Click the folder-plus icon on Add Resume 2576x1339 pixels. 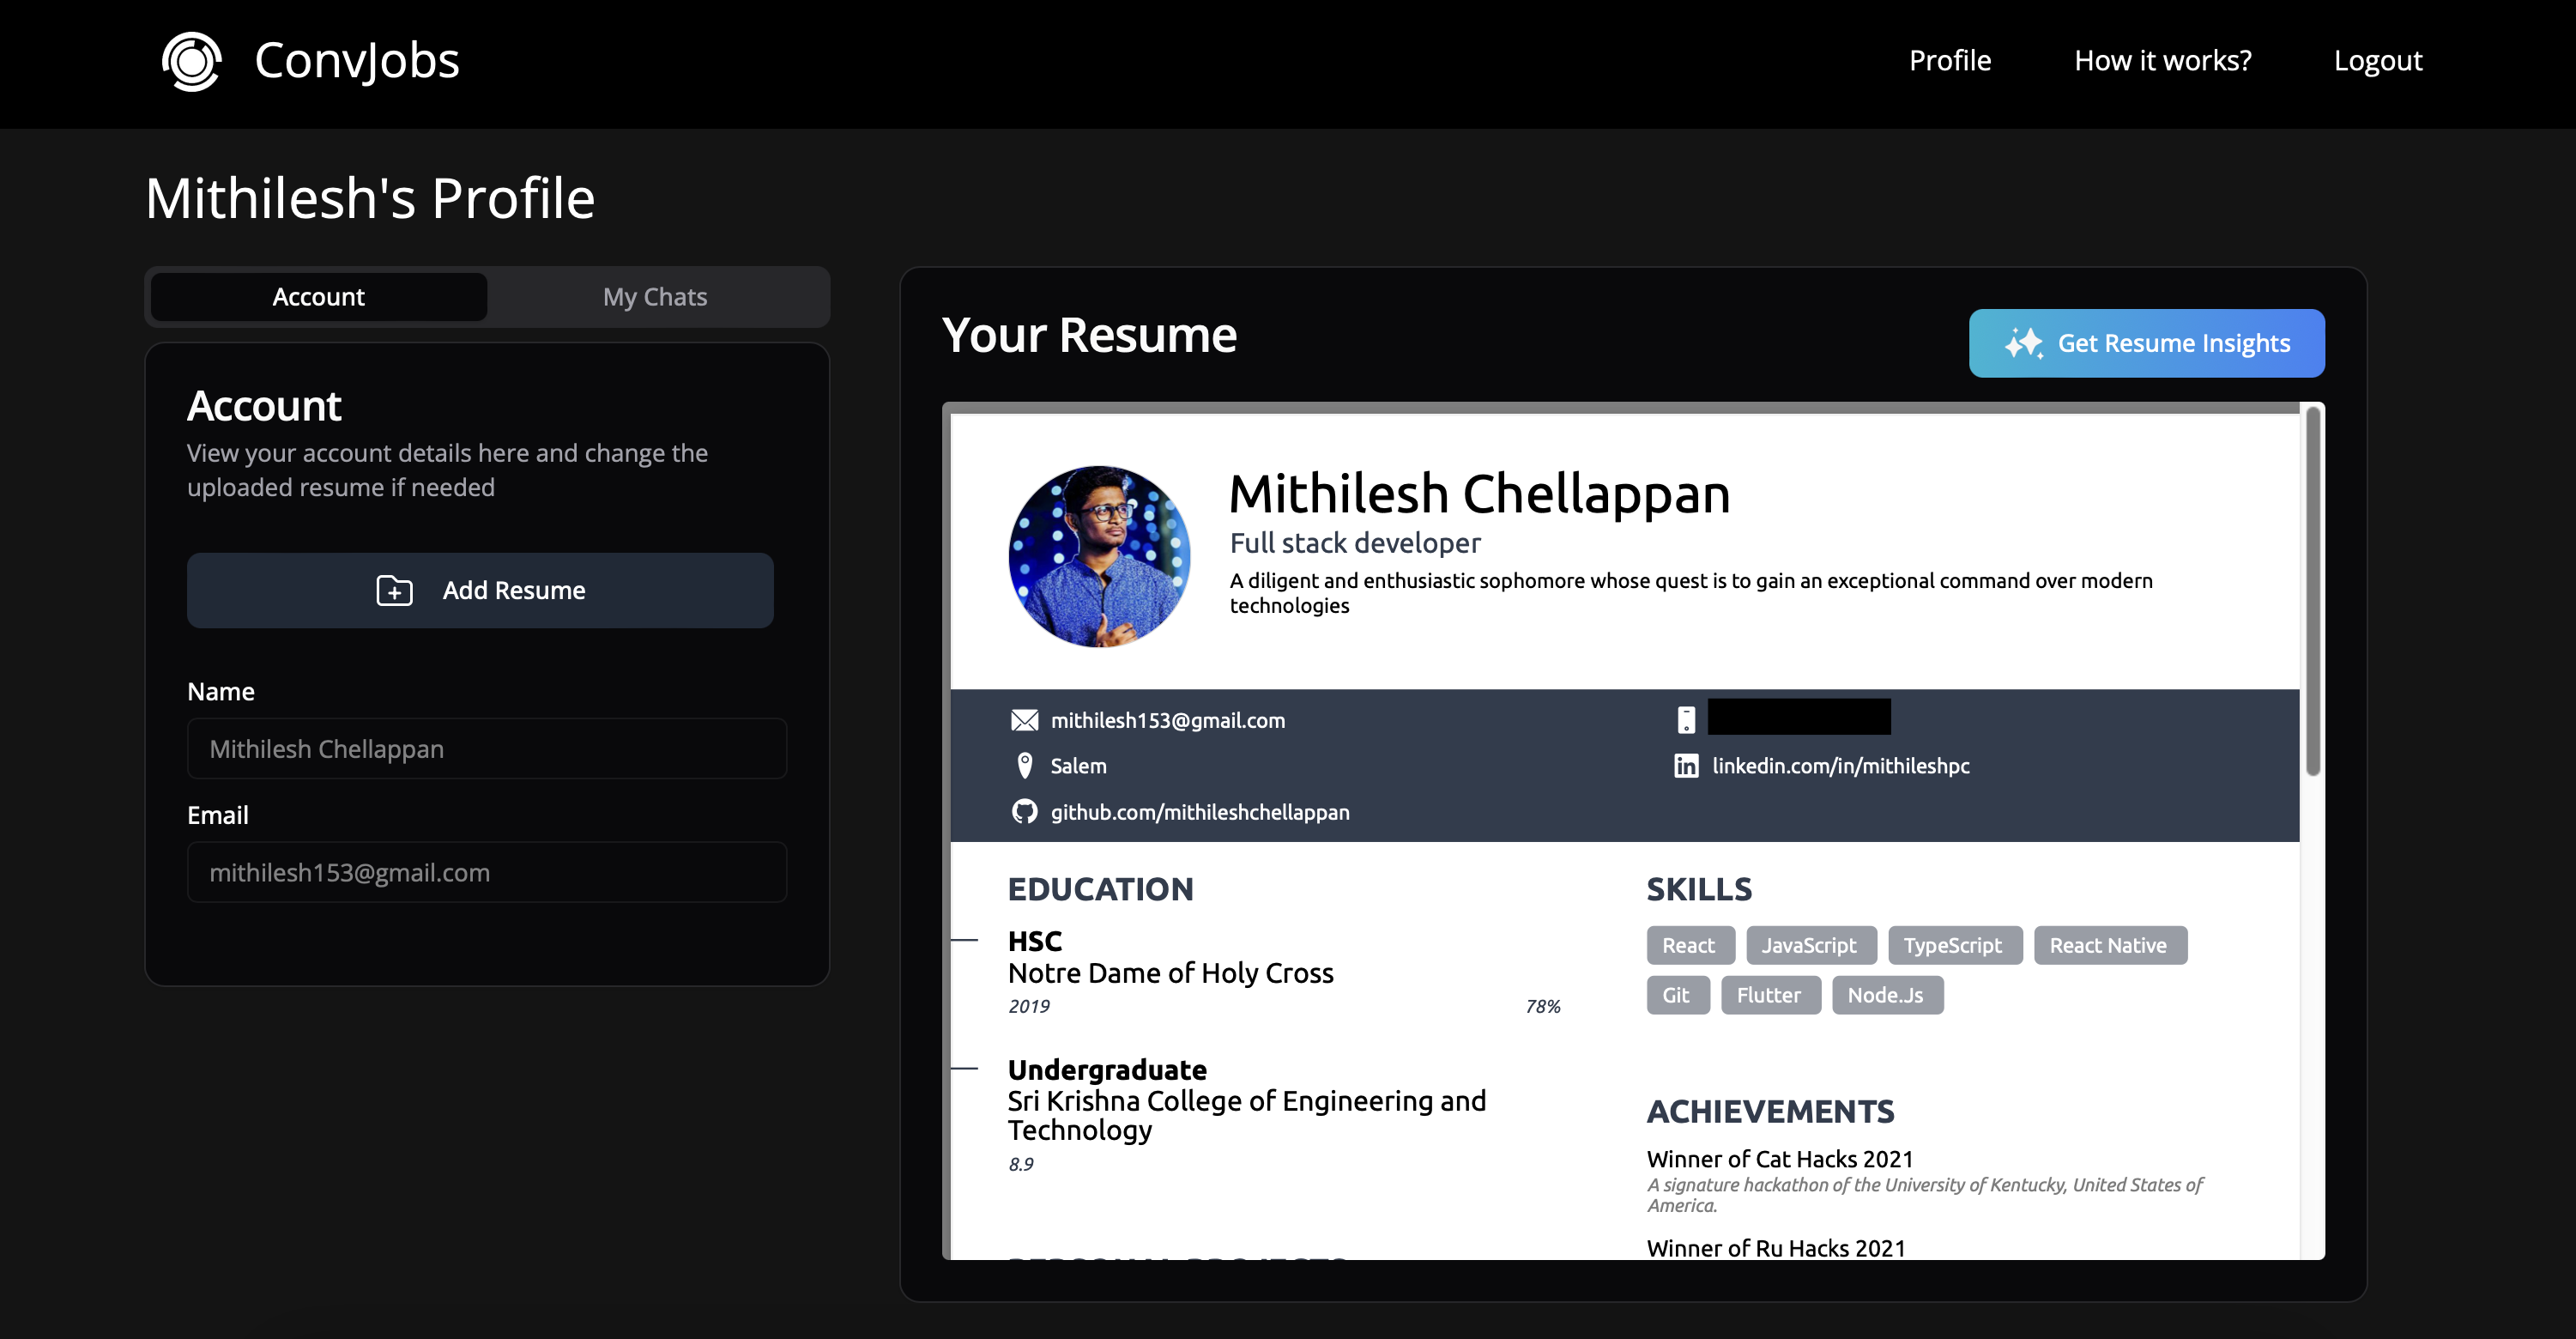394,590
